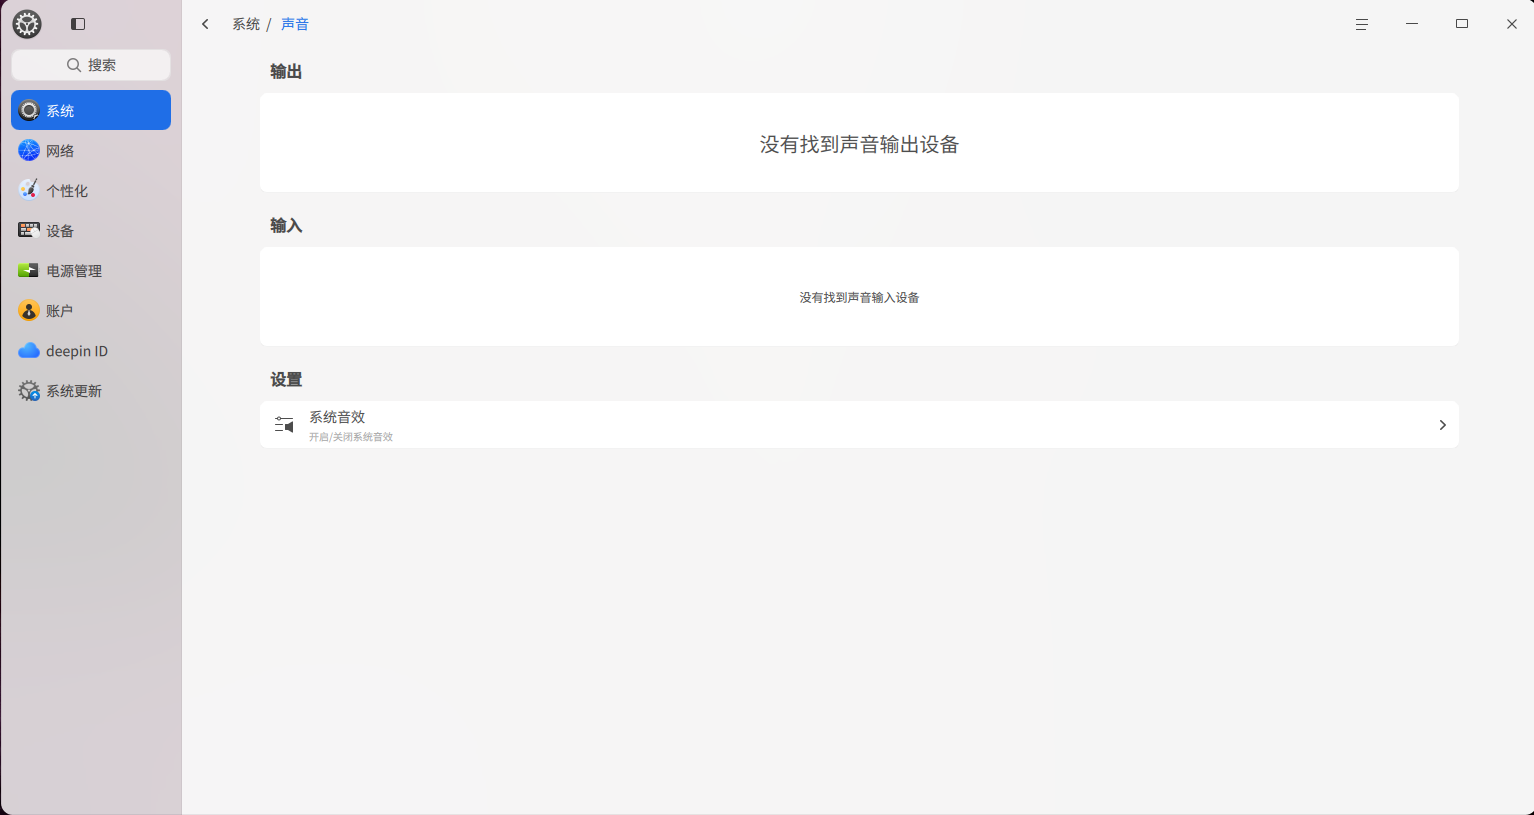Viewport: 1534px width, 815px height.
Task: Click 声音 in the breadcrumb navigation
Action: pyautogui.click(x=296, y=23)
